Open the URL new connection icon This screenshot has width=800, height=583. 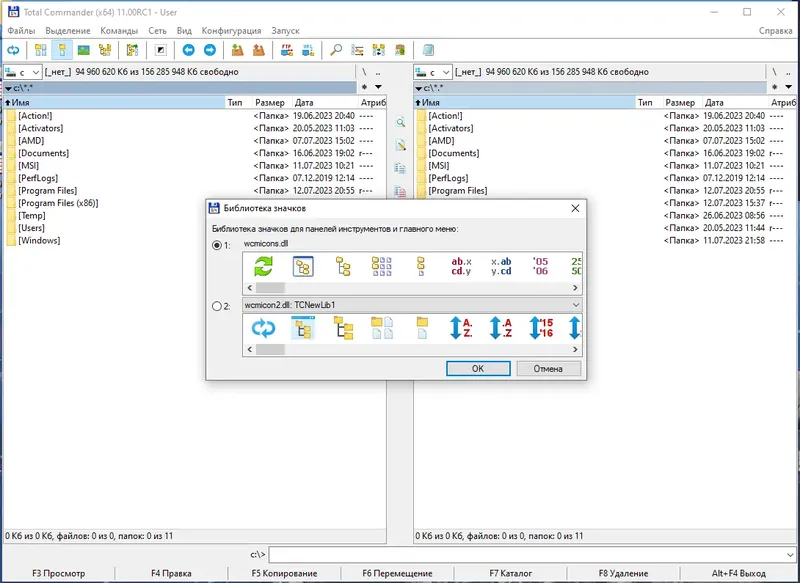[x=308, y=50]
